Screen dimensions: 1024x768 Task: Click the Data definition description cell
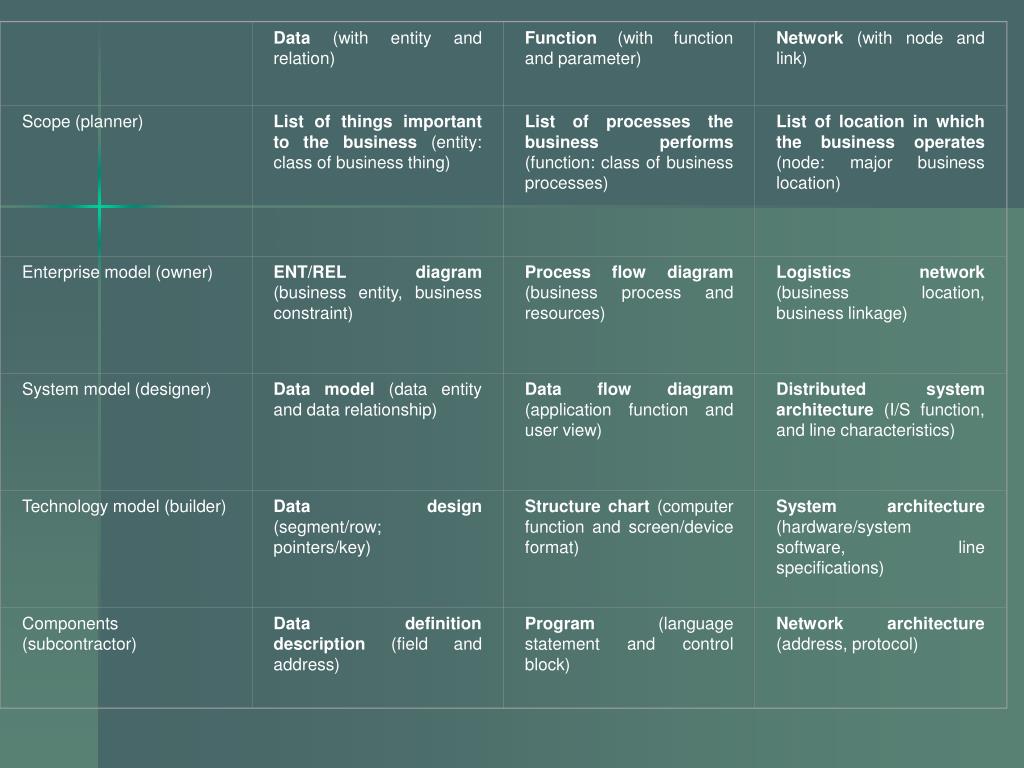377,658
